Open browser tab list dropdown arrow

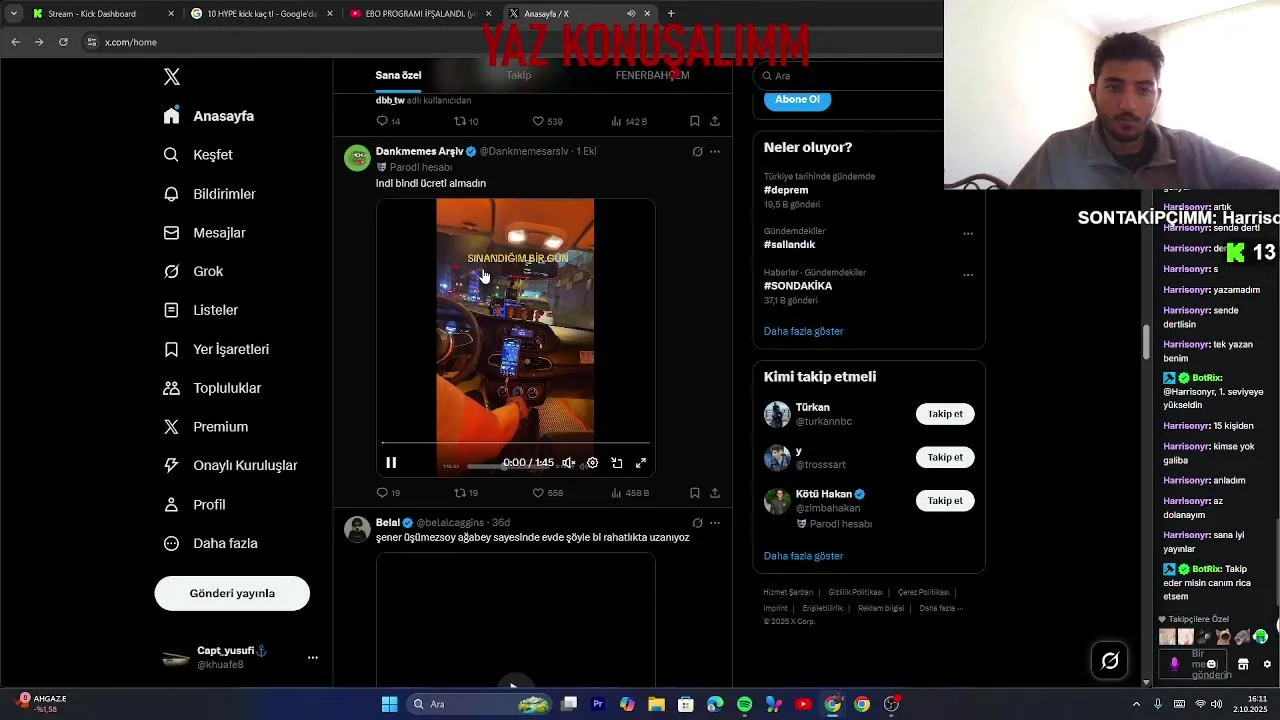point(13,14)
